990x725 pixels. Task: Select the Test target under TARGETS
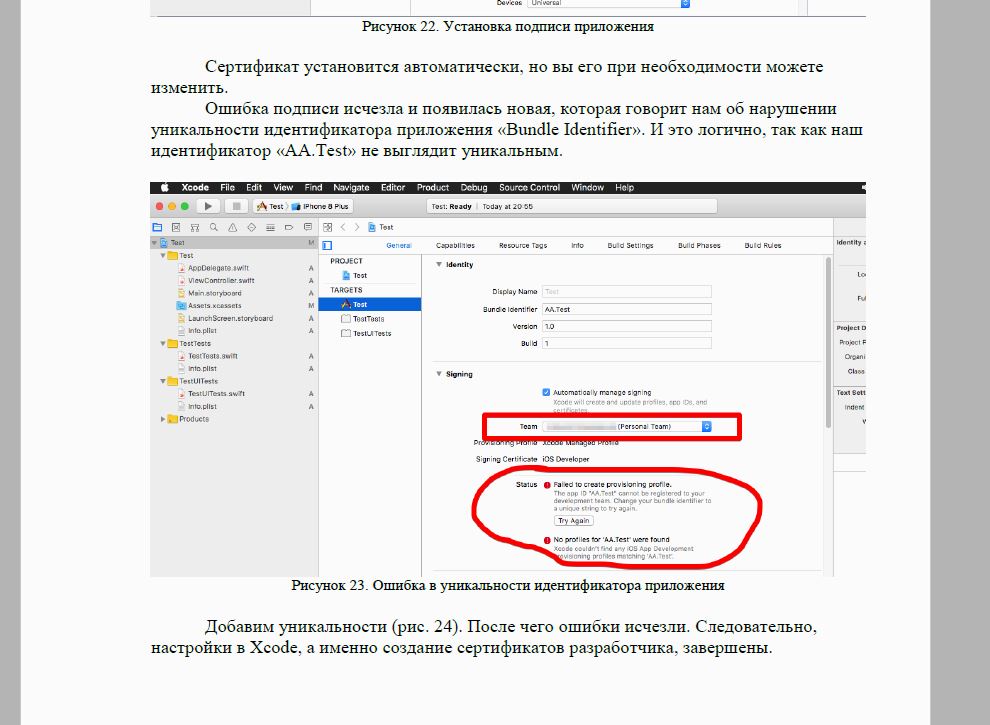coord(370,304)
